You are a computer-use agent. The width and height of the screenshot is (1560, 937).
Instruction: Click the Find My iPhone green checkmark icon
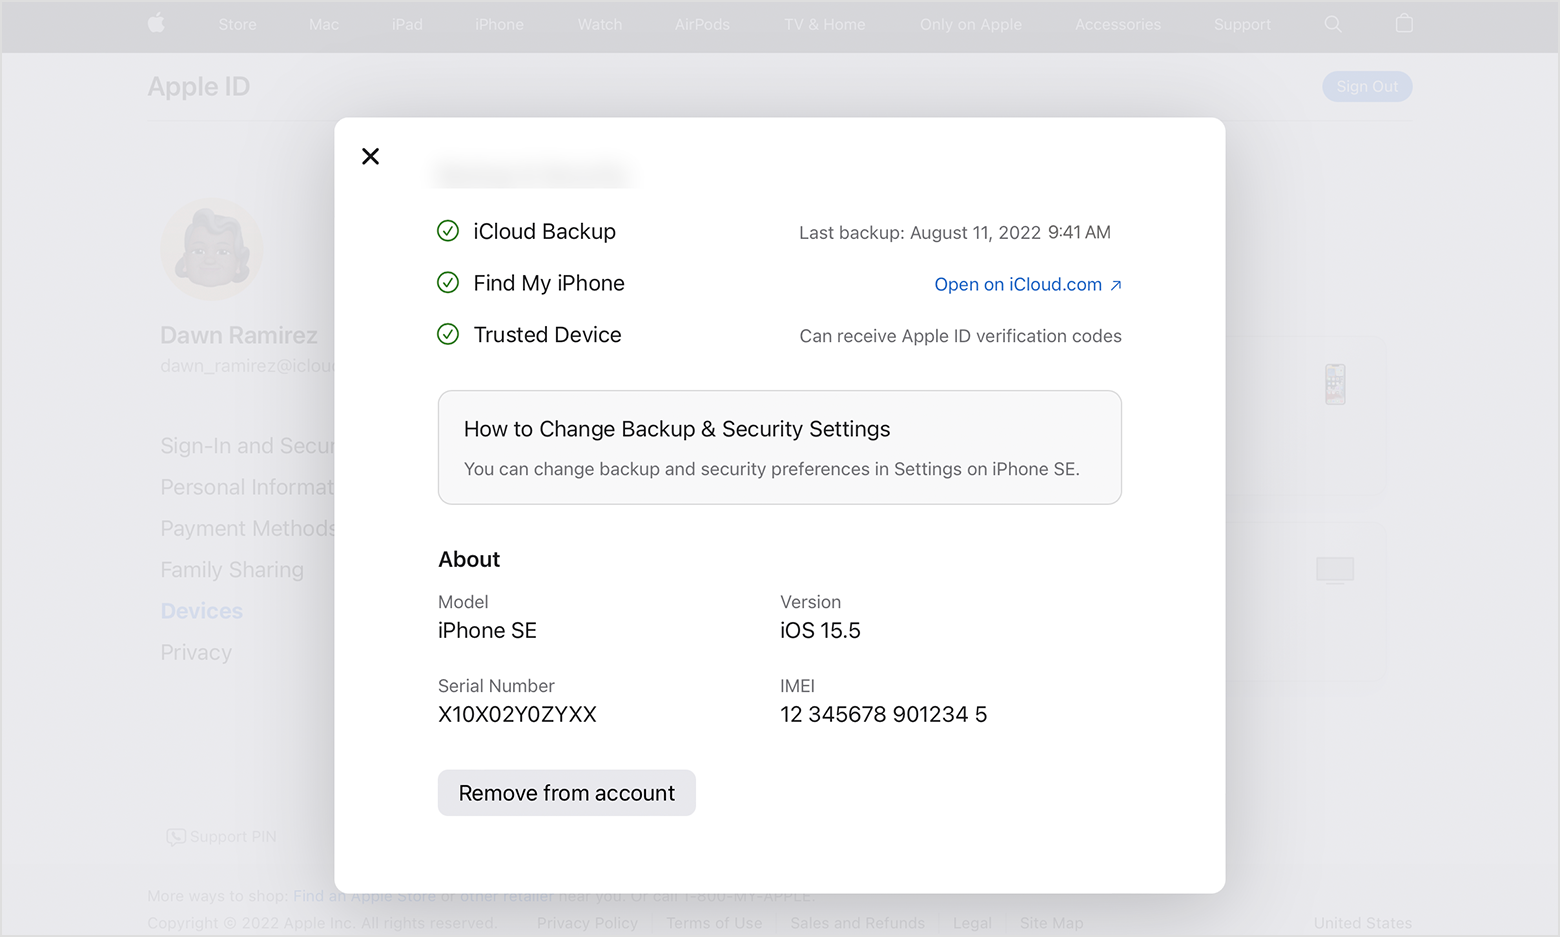(448, 283)
